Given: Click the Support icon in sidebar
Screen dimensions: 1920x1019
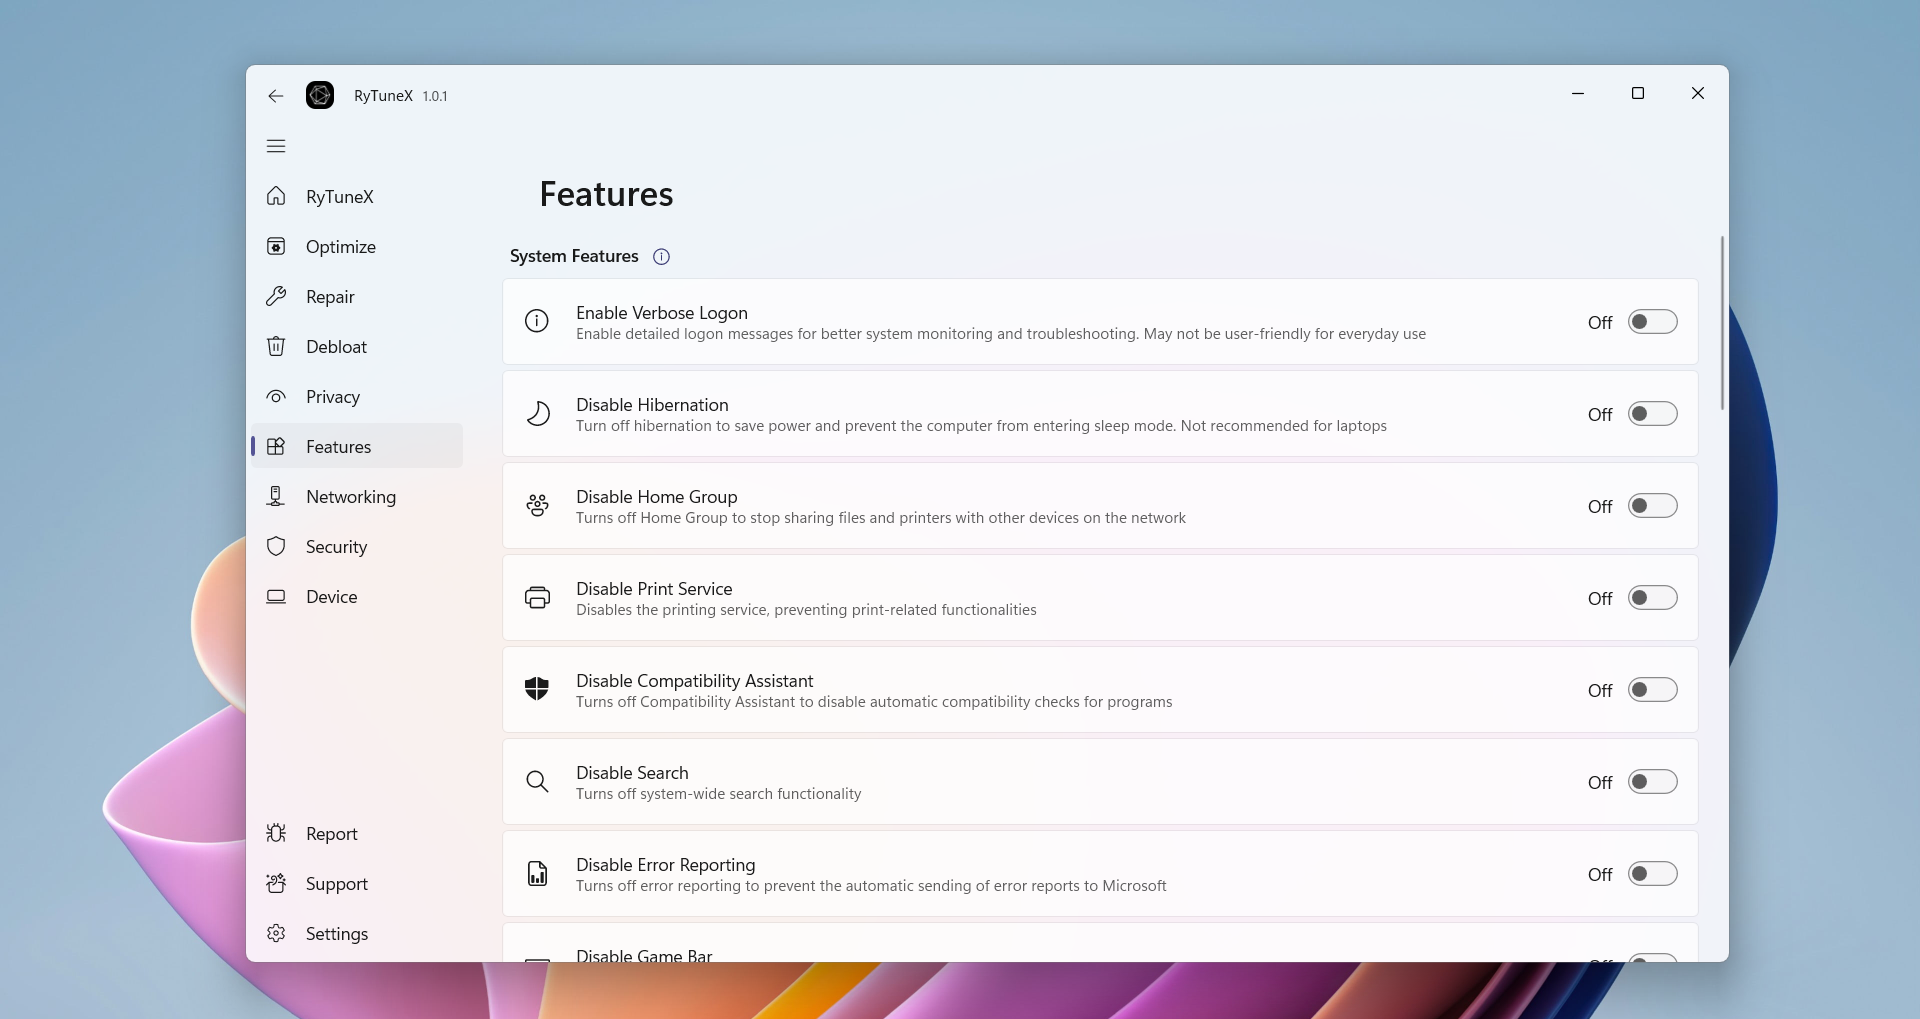Looking at the screenshot, I should click(x=276, y=883).
